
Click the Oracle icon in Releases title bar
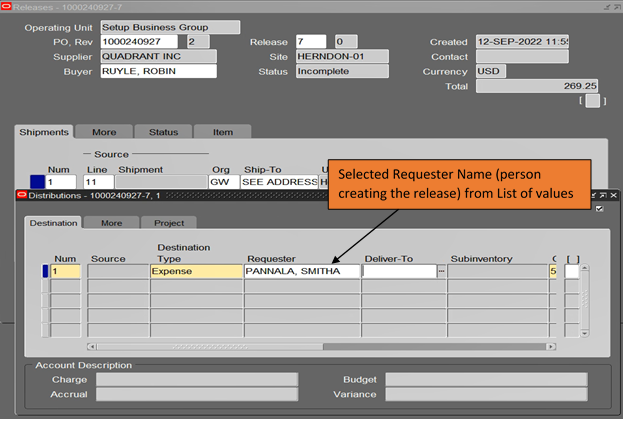tap(6, 6)
